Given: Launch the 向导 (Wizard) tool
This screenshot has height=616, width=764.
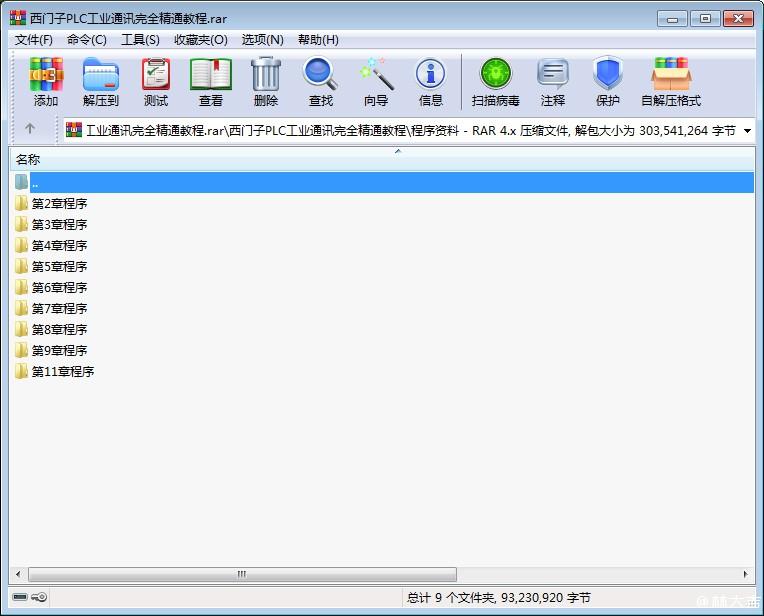Looking at the screenshot, I should tap(376, 82).
